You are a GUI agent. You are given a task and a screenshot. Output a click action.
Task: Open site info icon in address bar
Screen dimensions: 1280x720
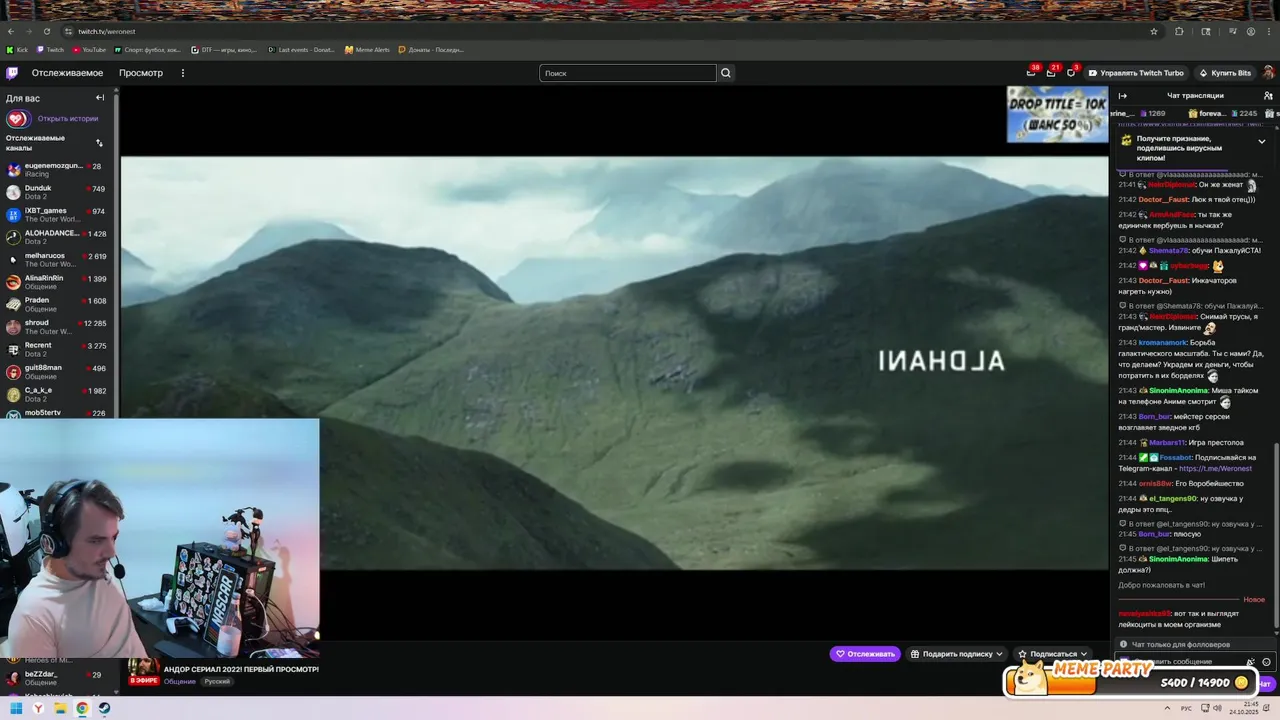68,31
